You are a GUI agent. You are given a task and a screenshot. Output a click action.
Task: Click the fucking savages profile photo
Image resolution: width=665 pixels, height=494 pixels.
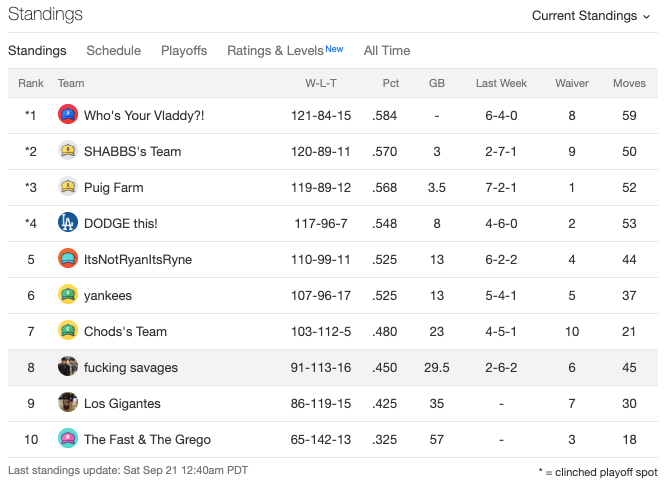tap(68, 367)
